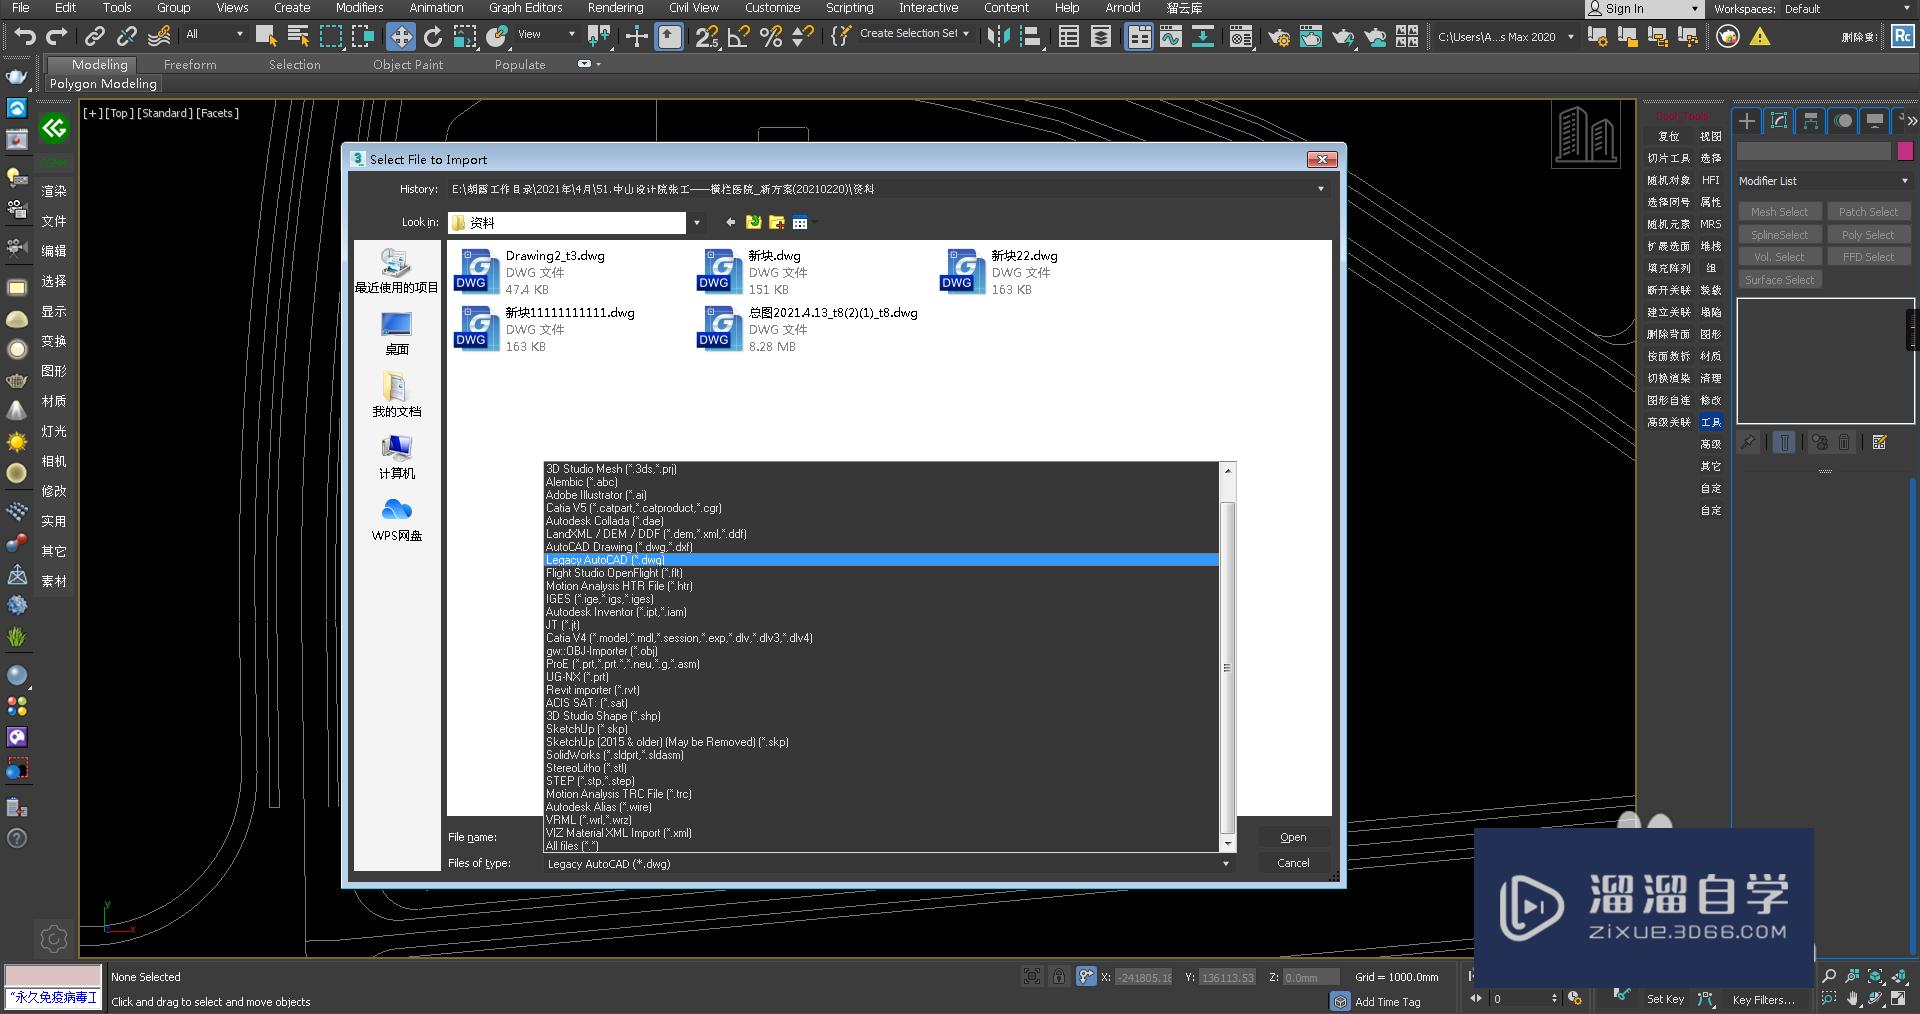
Task: Open the Rendering menu
Action: pos(615,8)
